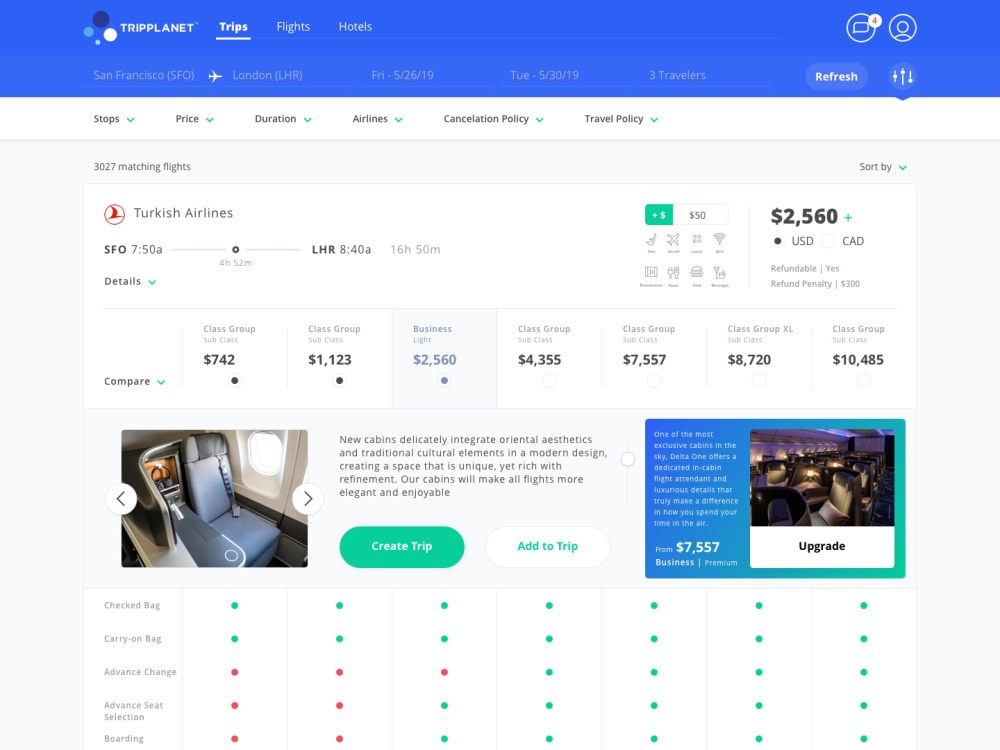This screenshot has height=750, width=1000.
Task: Click the Carry-on Bag row label
Action: click(133, 638)
